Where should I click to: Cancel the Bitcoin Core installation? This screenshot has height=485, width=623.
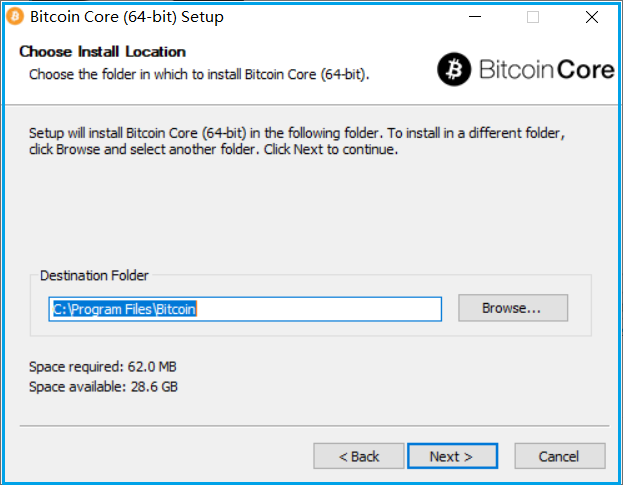(x=559, y=456)
